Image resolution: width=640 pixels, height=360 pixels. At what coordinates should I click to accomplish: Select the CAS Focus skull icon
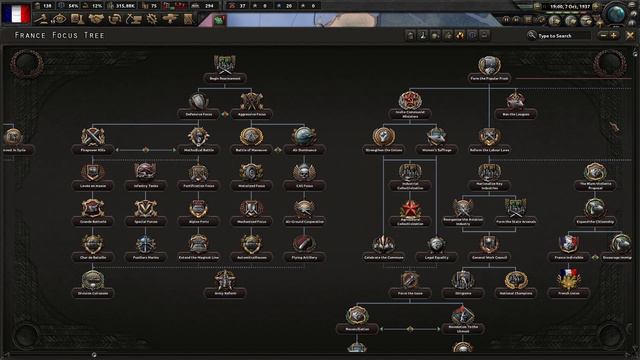(304, 173)
